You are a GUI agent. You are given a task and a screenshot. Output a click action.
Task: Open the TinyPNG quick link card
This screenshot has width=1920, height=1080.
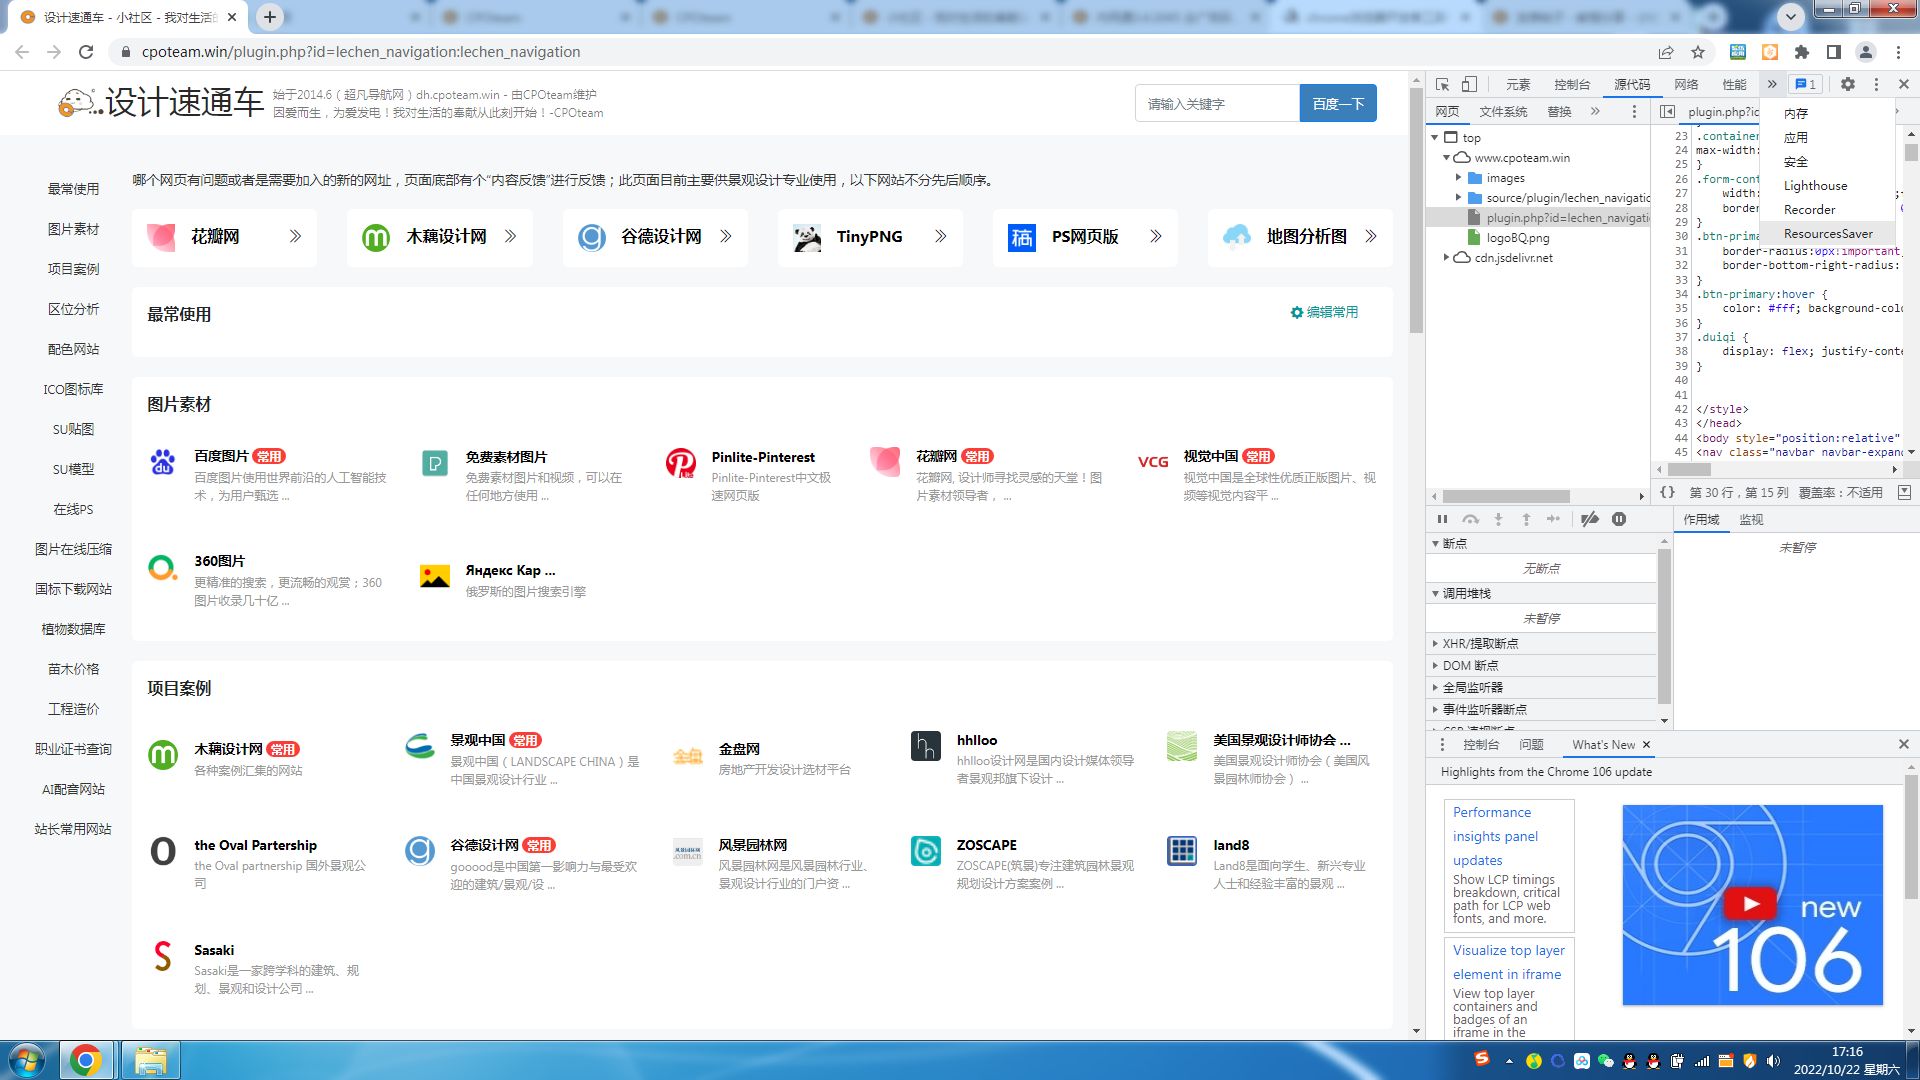870,237
